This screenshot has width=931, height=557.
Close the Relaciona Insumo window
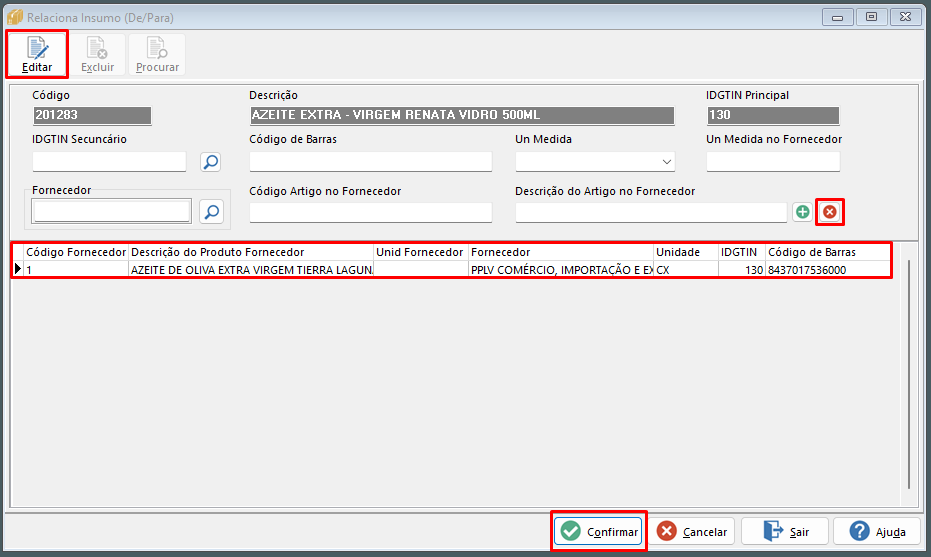pos(905,17)
